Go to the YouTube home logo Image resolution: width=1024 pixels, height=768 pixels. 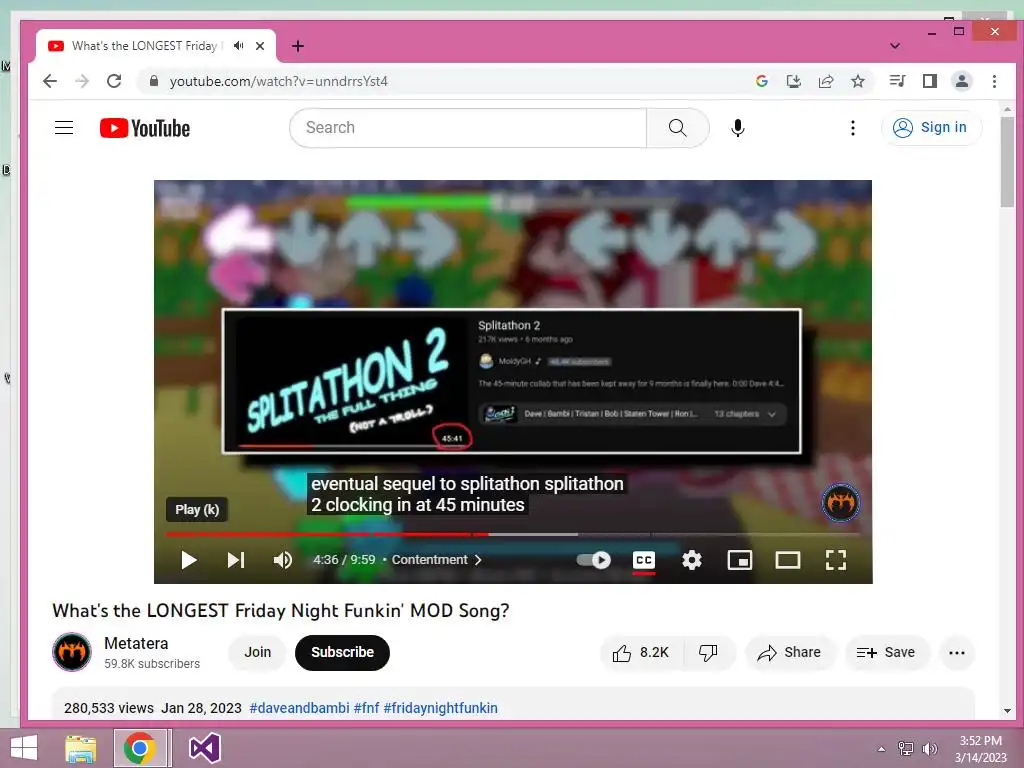[145, 128]
